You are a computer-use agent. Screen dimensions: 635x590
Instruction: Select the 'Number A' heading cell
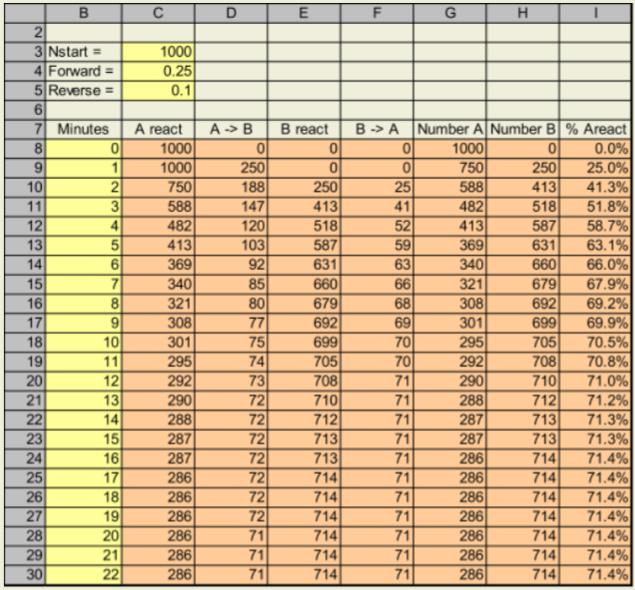(x=449, y=129)
